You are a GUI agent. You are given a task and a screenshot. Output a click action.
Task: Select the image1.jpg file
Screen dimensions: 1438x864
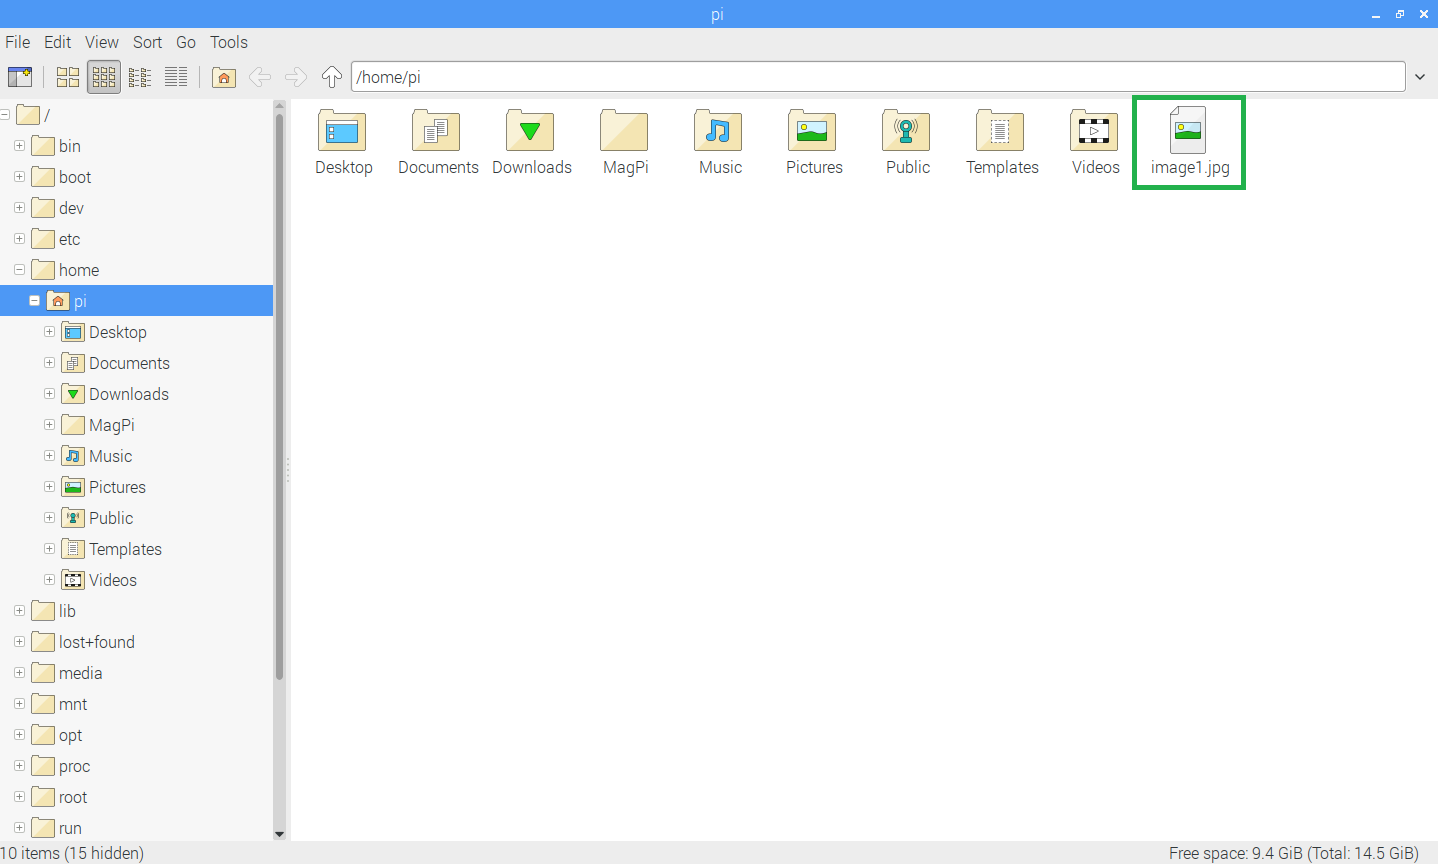click(1188, 142)
